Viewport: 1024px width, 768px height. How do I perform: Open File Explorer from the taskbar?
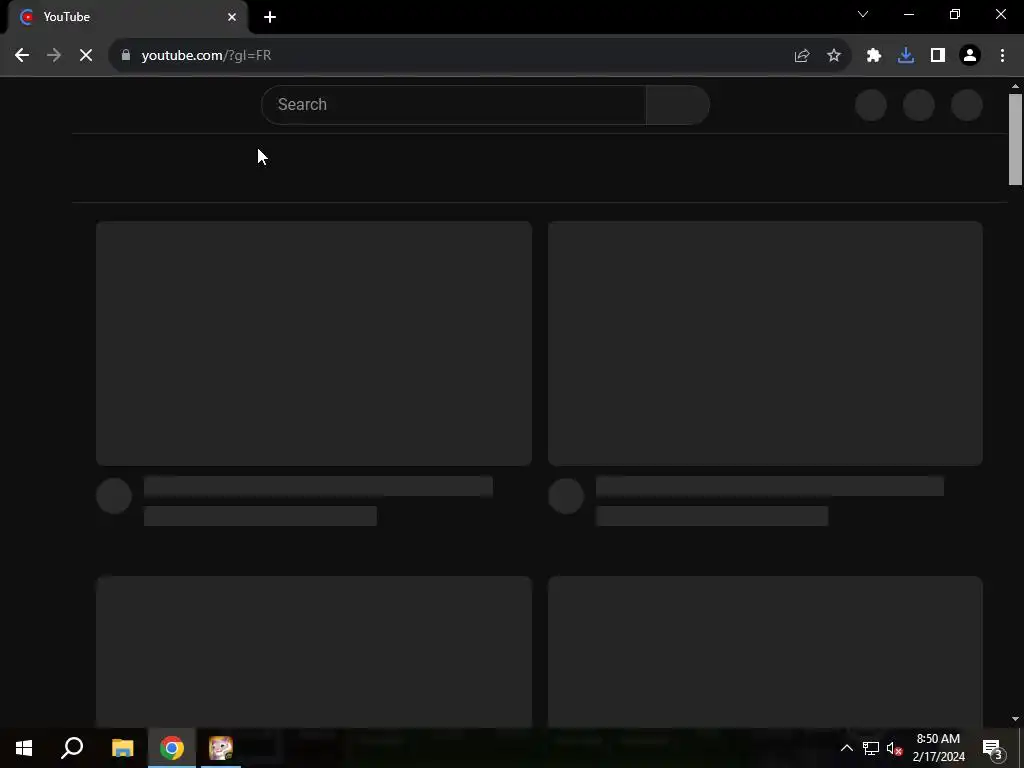click(x=122, y=748)
